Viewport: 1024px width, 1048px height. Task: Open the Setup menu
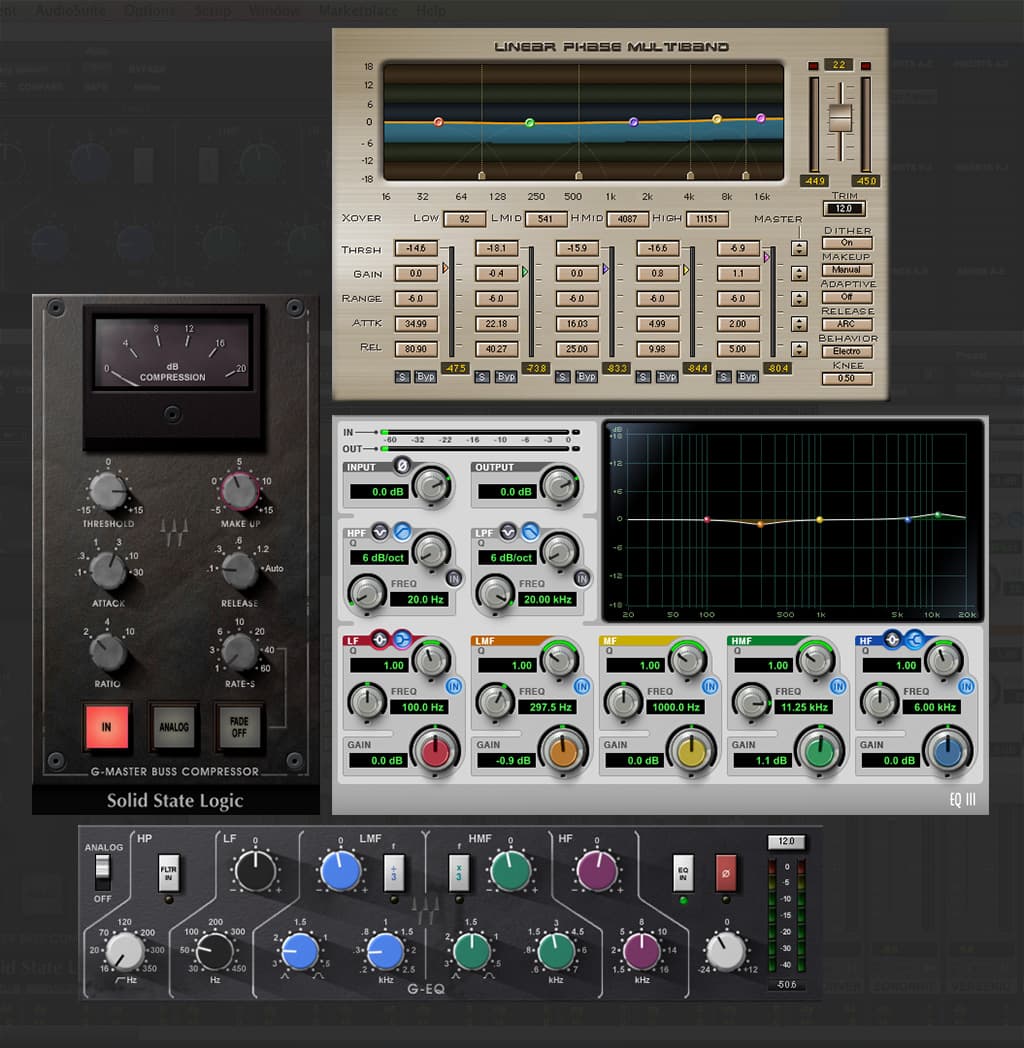(213, 11)
